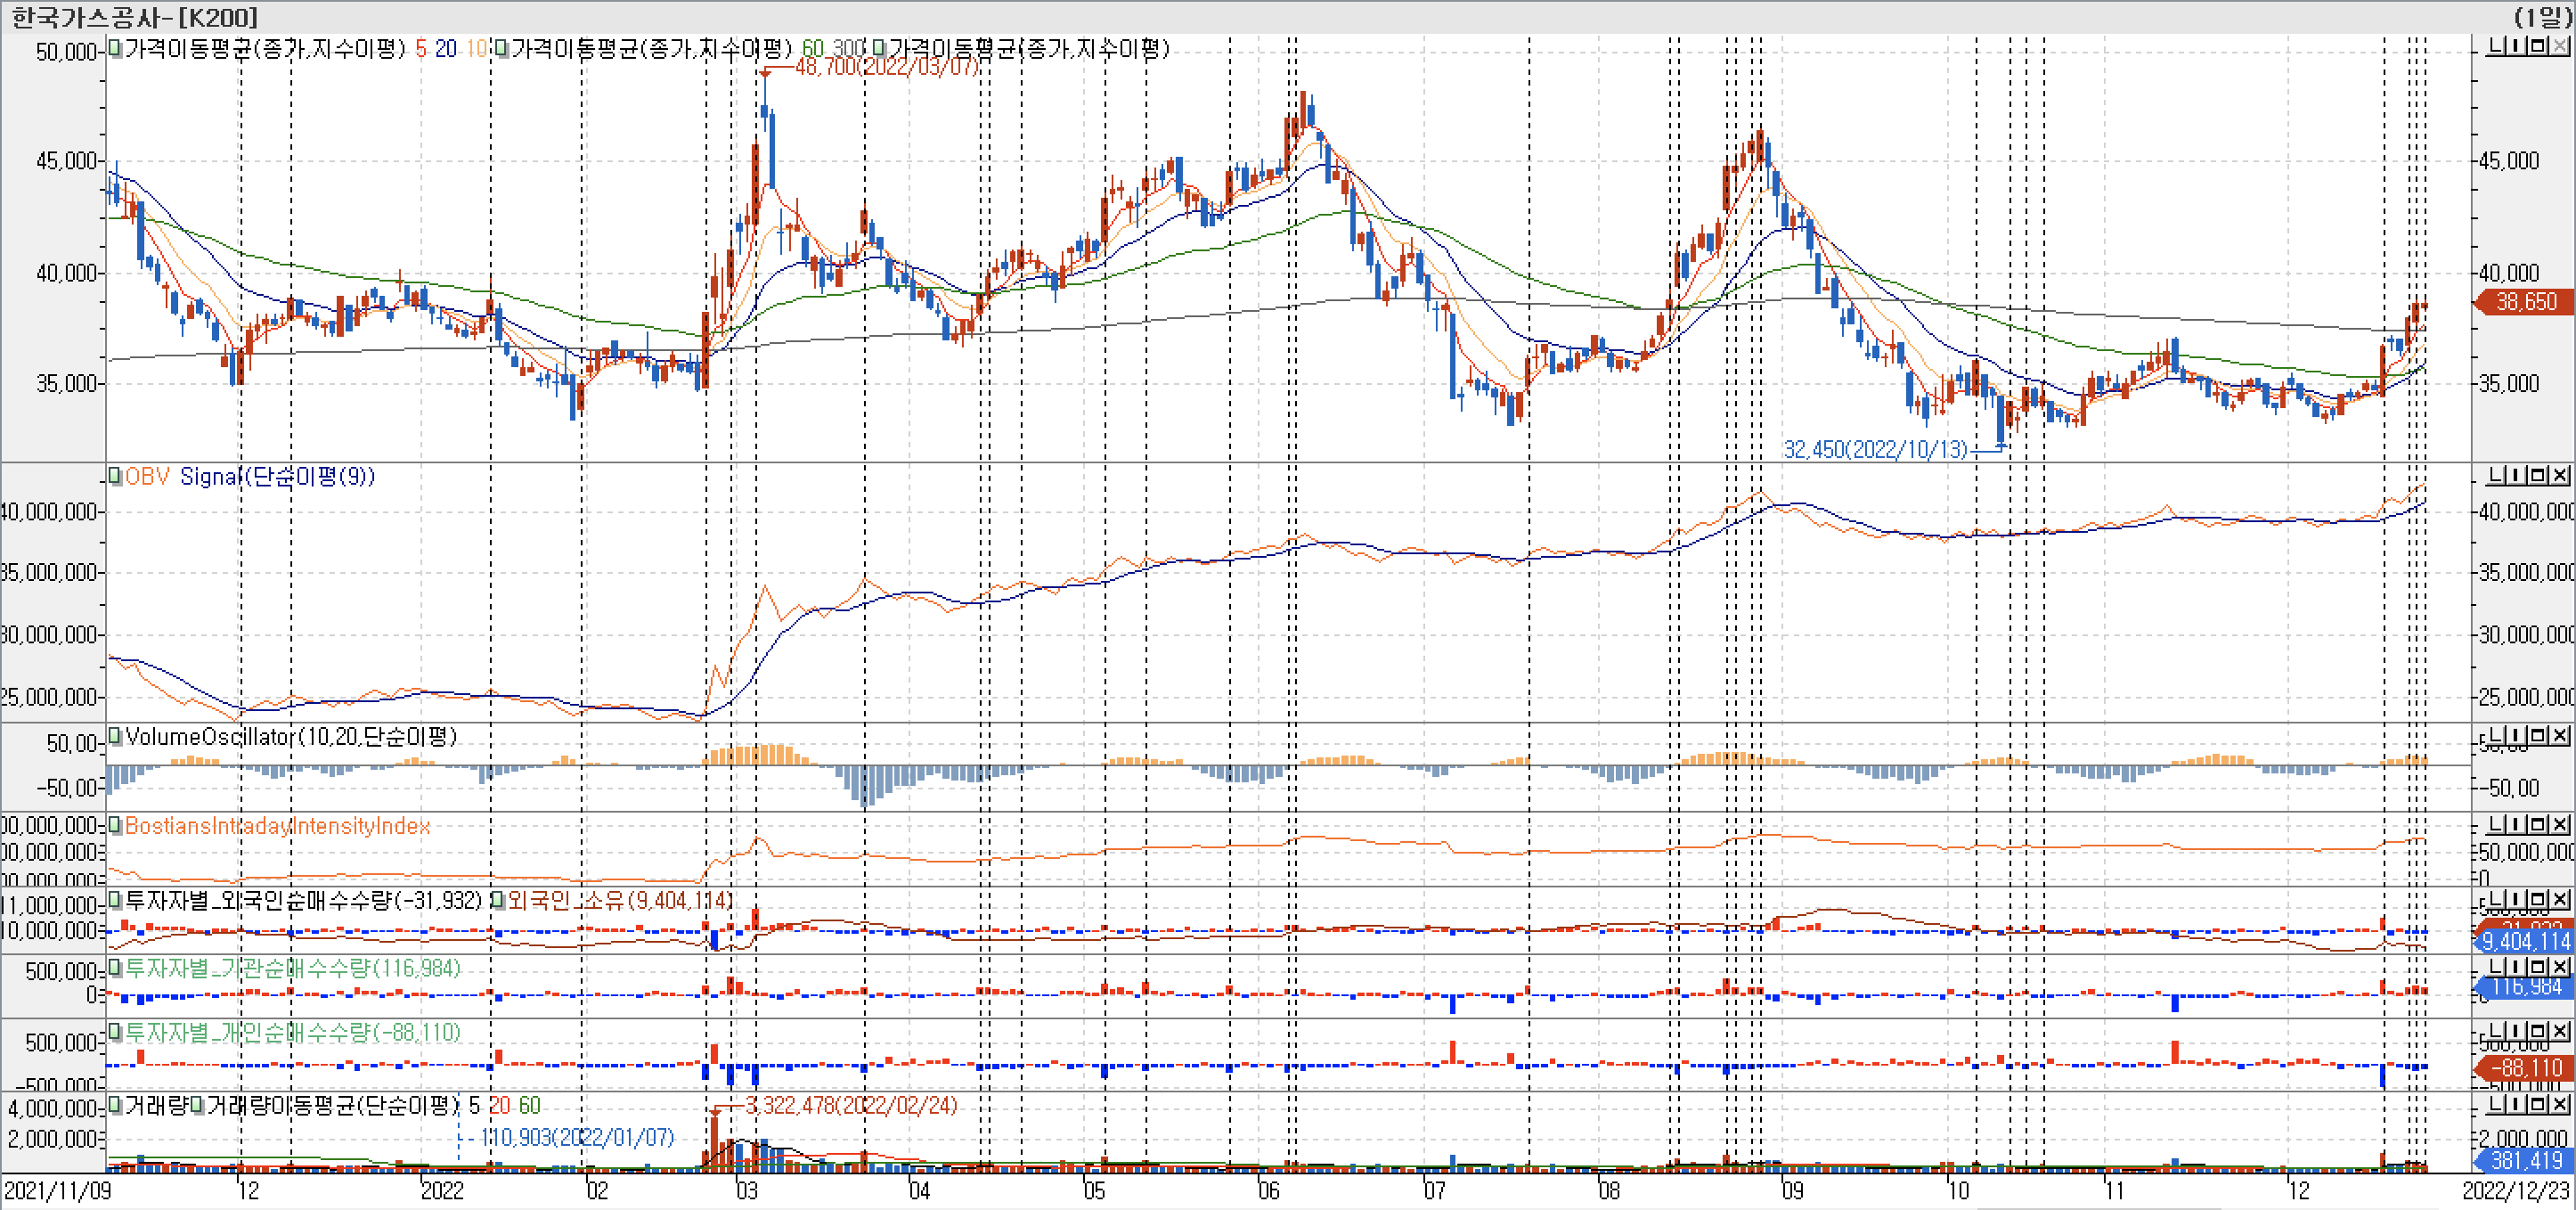Image resolution: width=2576 pixels, height=1210 pixels.
Task: Click the 거래량이동평균(단순이평) label
Action: tap(332, 1105)
